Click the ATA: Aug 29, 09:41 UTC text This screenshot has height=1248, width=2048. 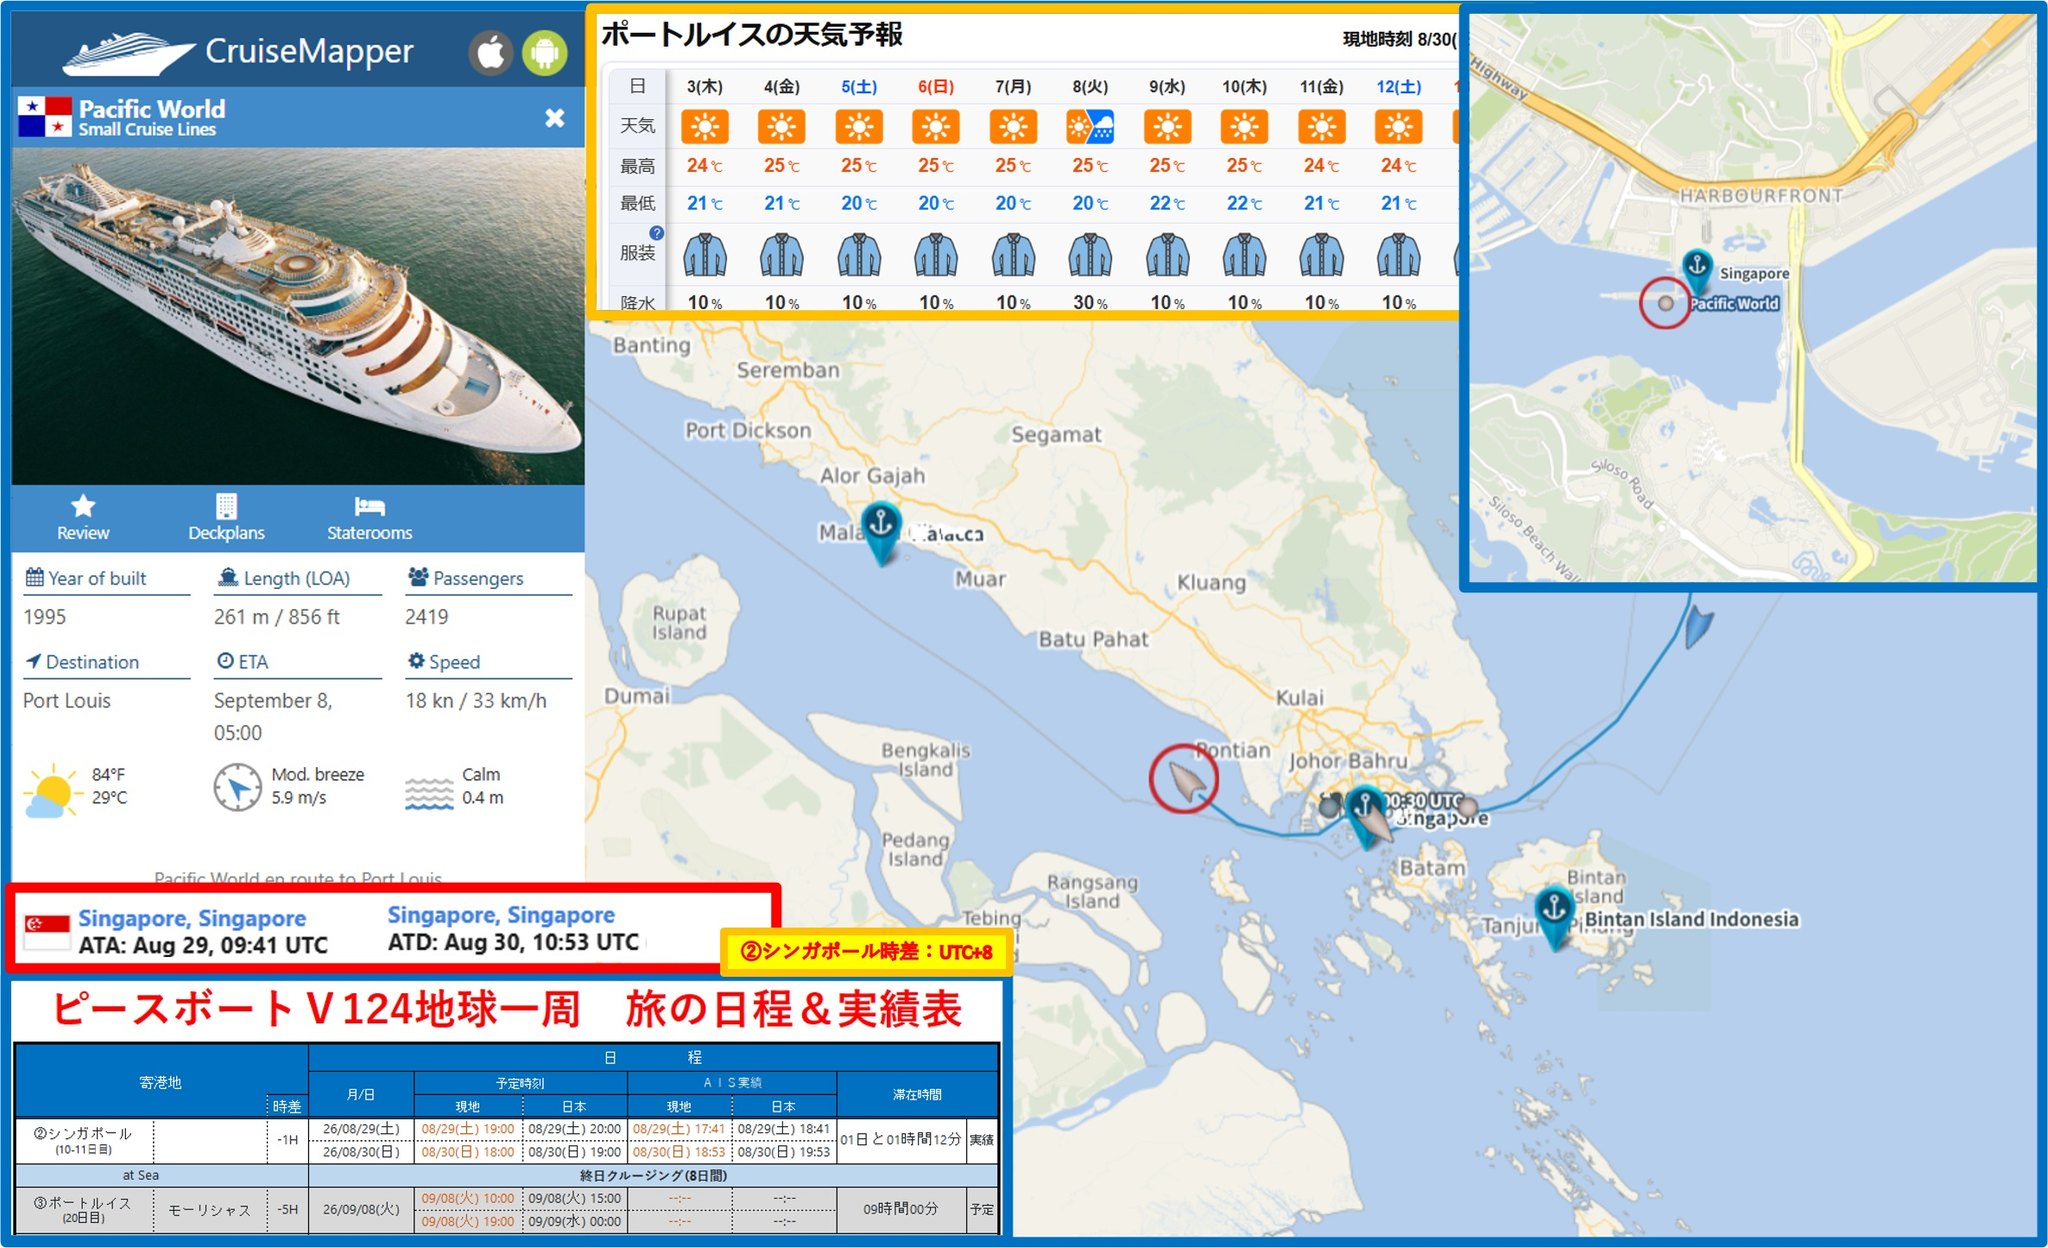pyautogui.click(x=203, y=945)
